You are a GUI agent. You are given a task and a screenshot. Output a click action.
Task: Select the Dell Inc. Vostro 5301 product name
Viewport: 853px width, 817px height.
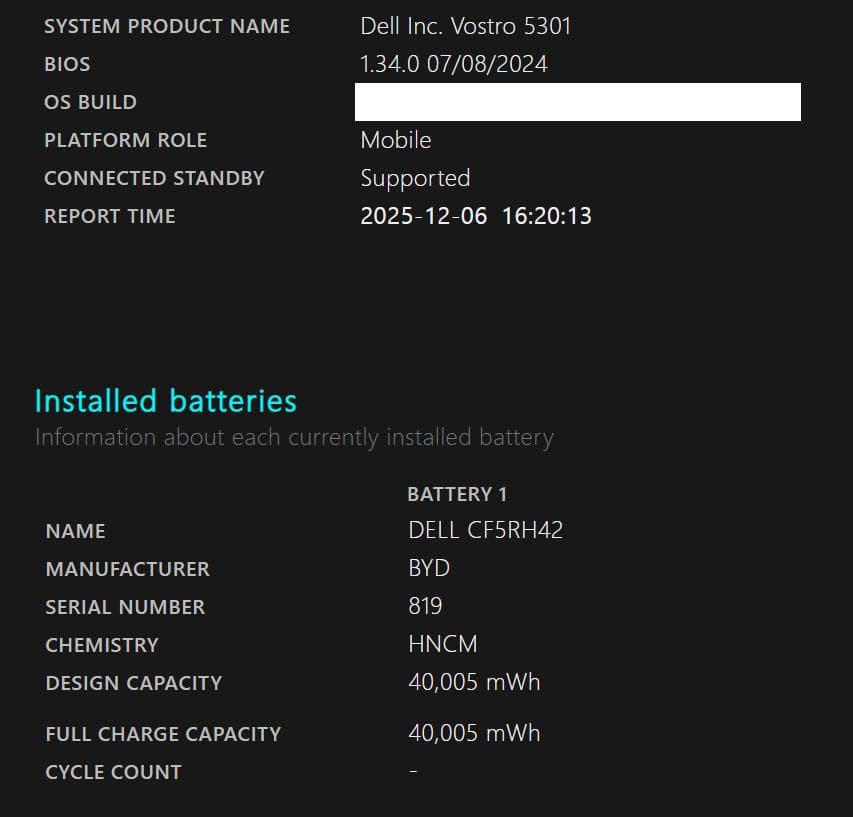coord(466,26)
